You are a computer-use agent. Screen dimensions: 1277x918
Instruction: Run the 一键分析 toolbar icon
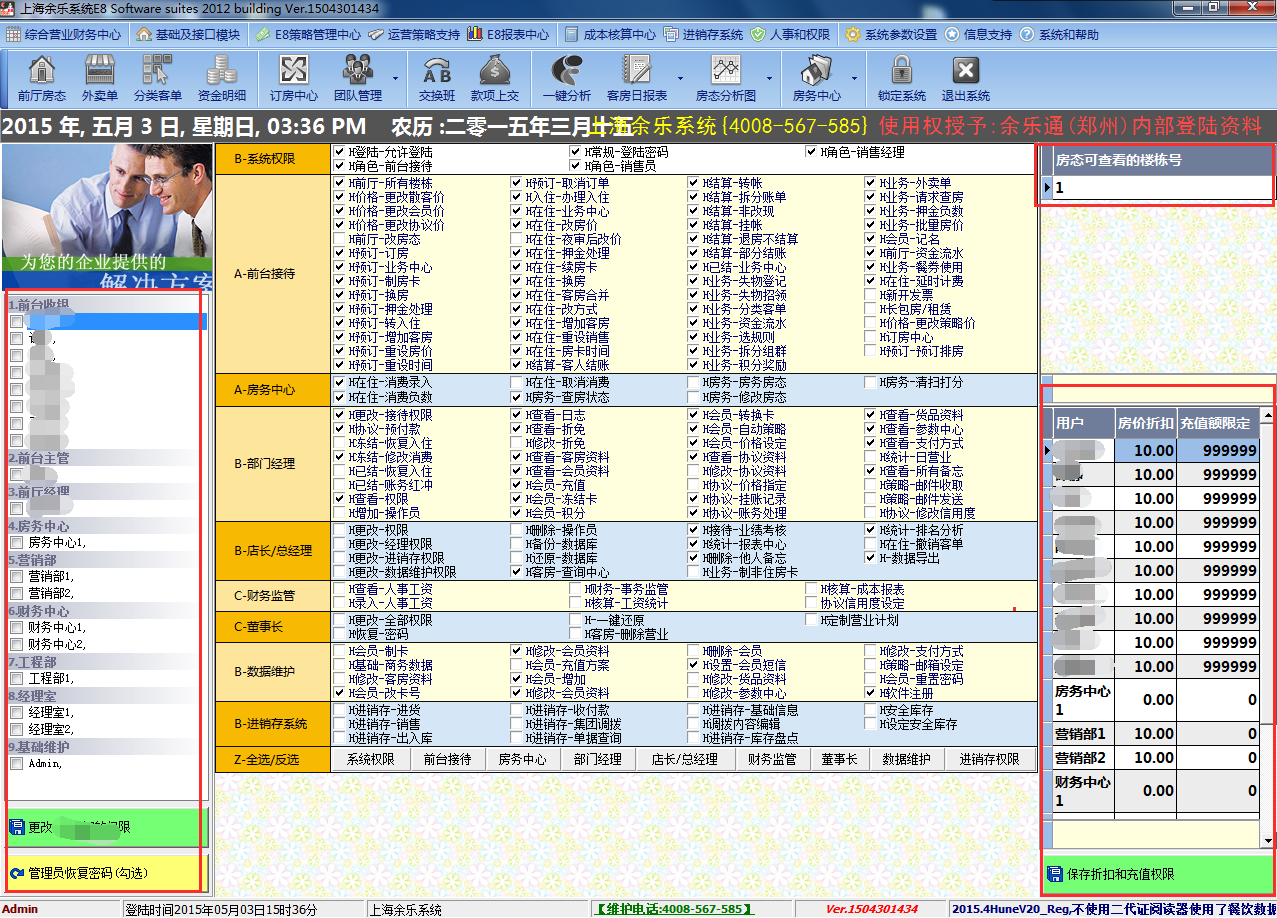tap(567, 78)
